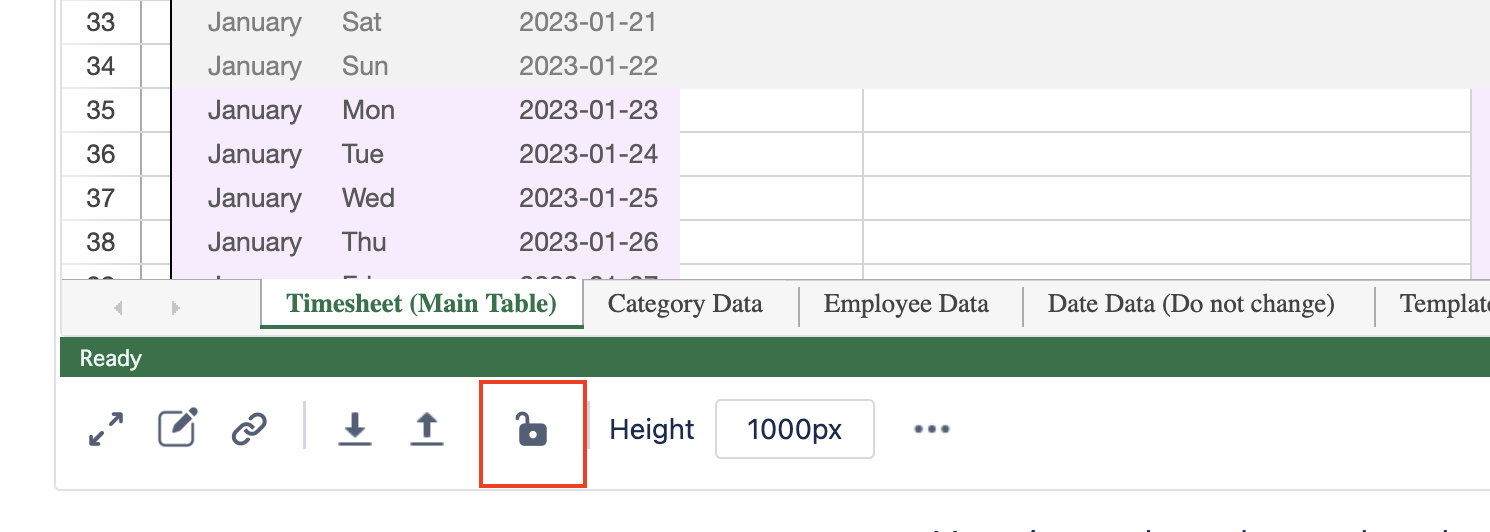Toggle the open padlock lock icon
This screenshot has width=1490, height=532.
(x=532, y=430)
